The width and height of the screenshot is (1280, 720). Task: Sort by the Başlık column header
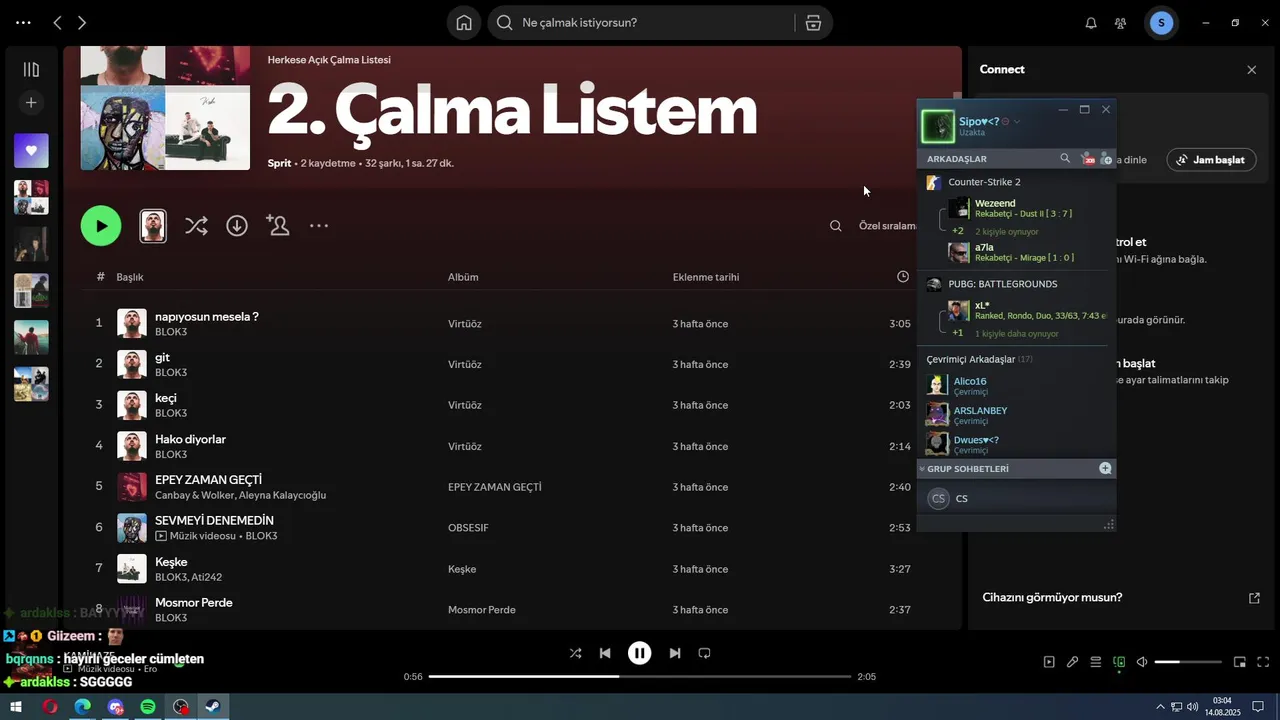[130, 277]
